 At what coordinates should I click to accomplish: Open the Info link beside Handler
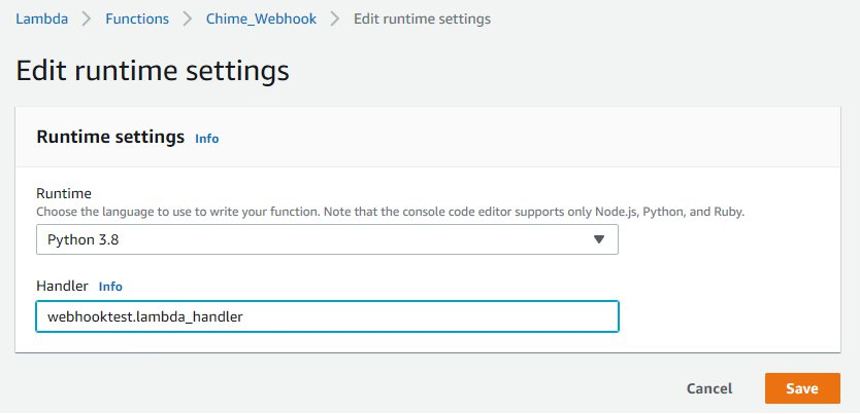(x=110, y=287)
